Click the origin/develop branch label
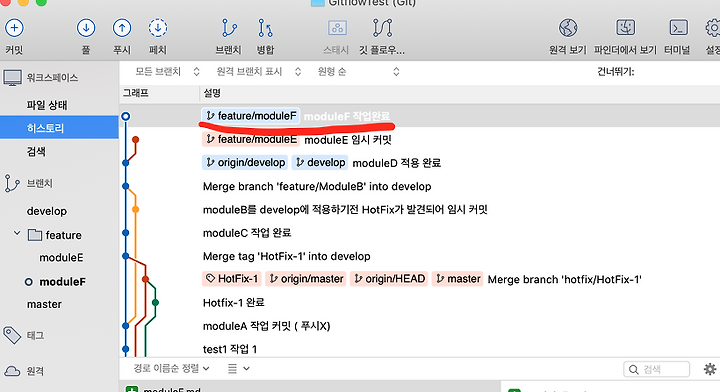 click(x=245, y=162)
